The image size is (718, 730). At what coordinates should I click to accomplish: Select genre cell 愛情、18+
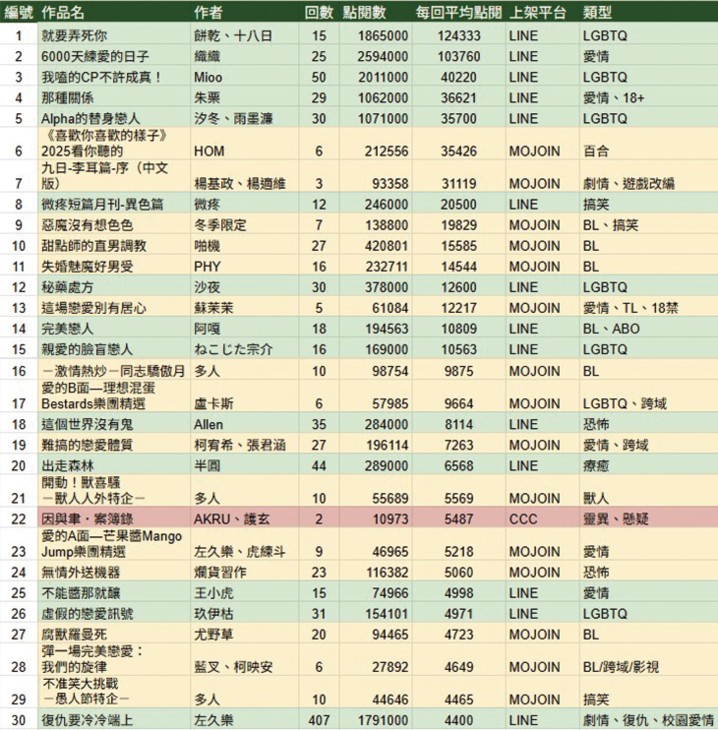click(x=614, y=98)
